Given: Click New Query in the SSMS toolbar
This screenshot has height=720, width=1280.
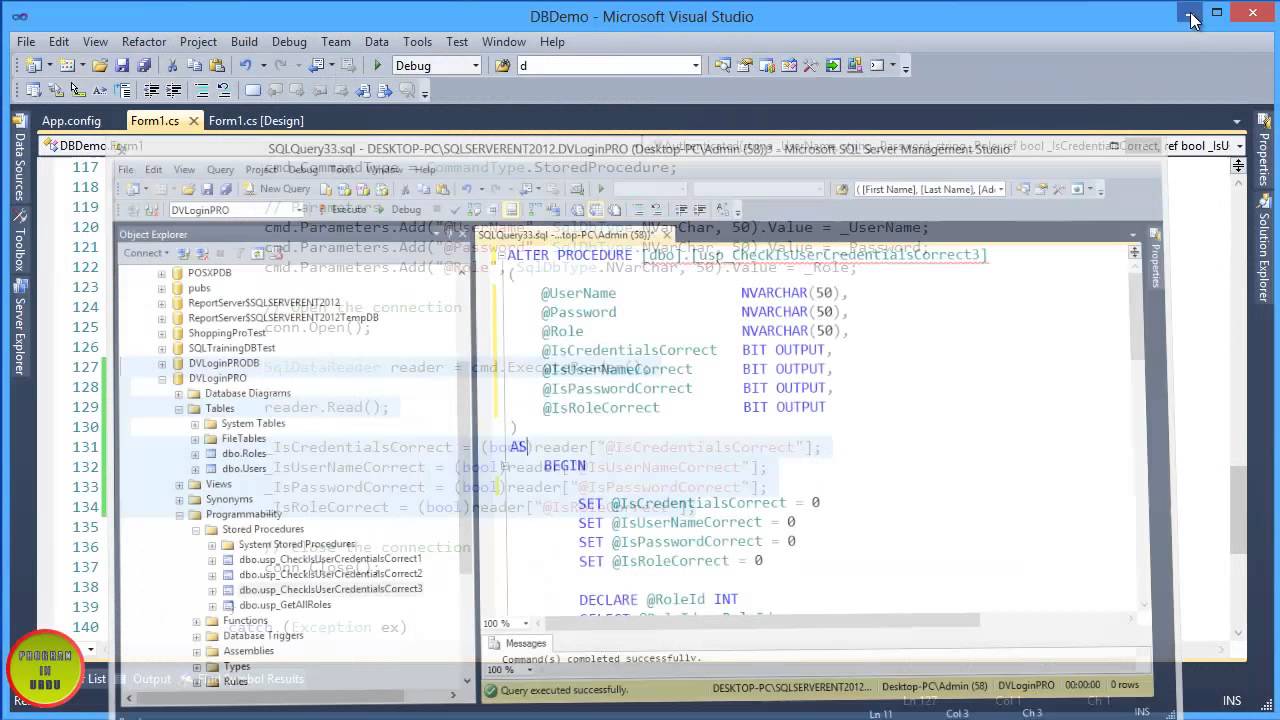Looking at the screenshot, I should point(277,189).
